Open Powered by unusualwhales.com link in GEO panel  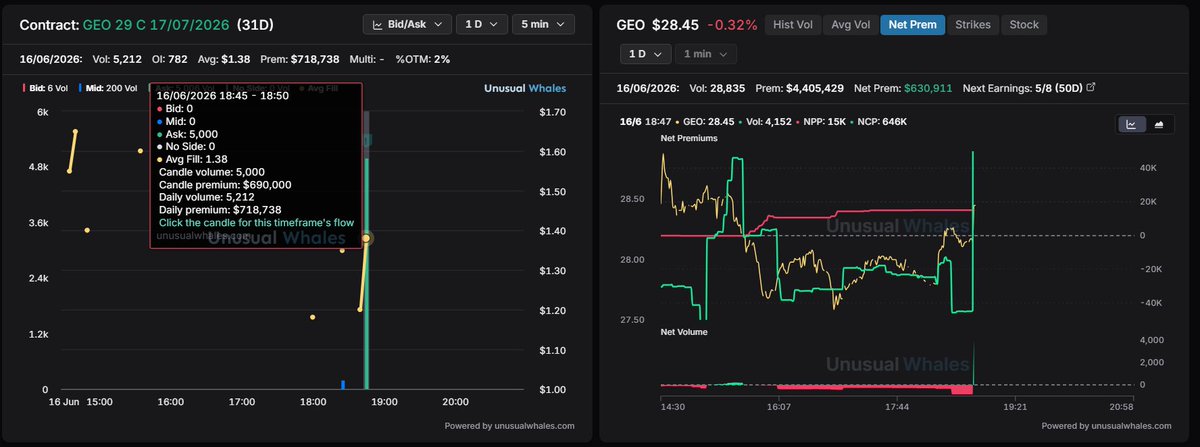[x=1107, y=426]
